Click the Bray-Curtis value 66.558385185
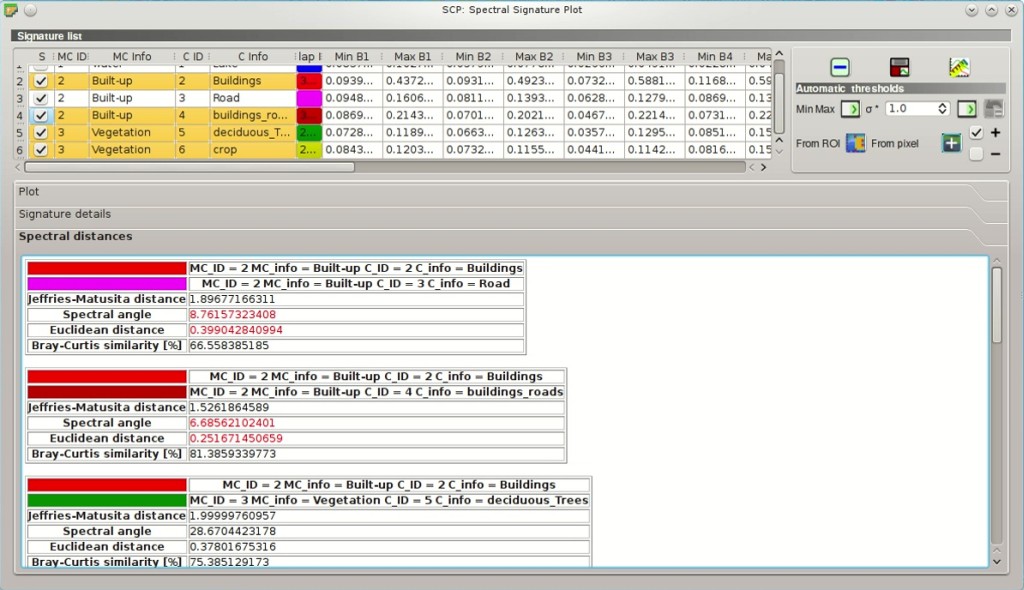1024x590 pixels. pyautogui.click(x=229, y=346)
